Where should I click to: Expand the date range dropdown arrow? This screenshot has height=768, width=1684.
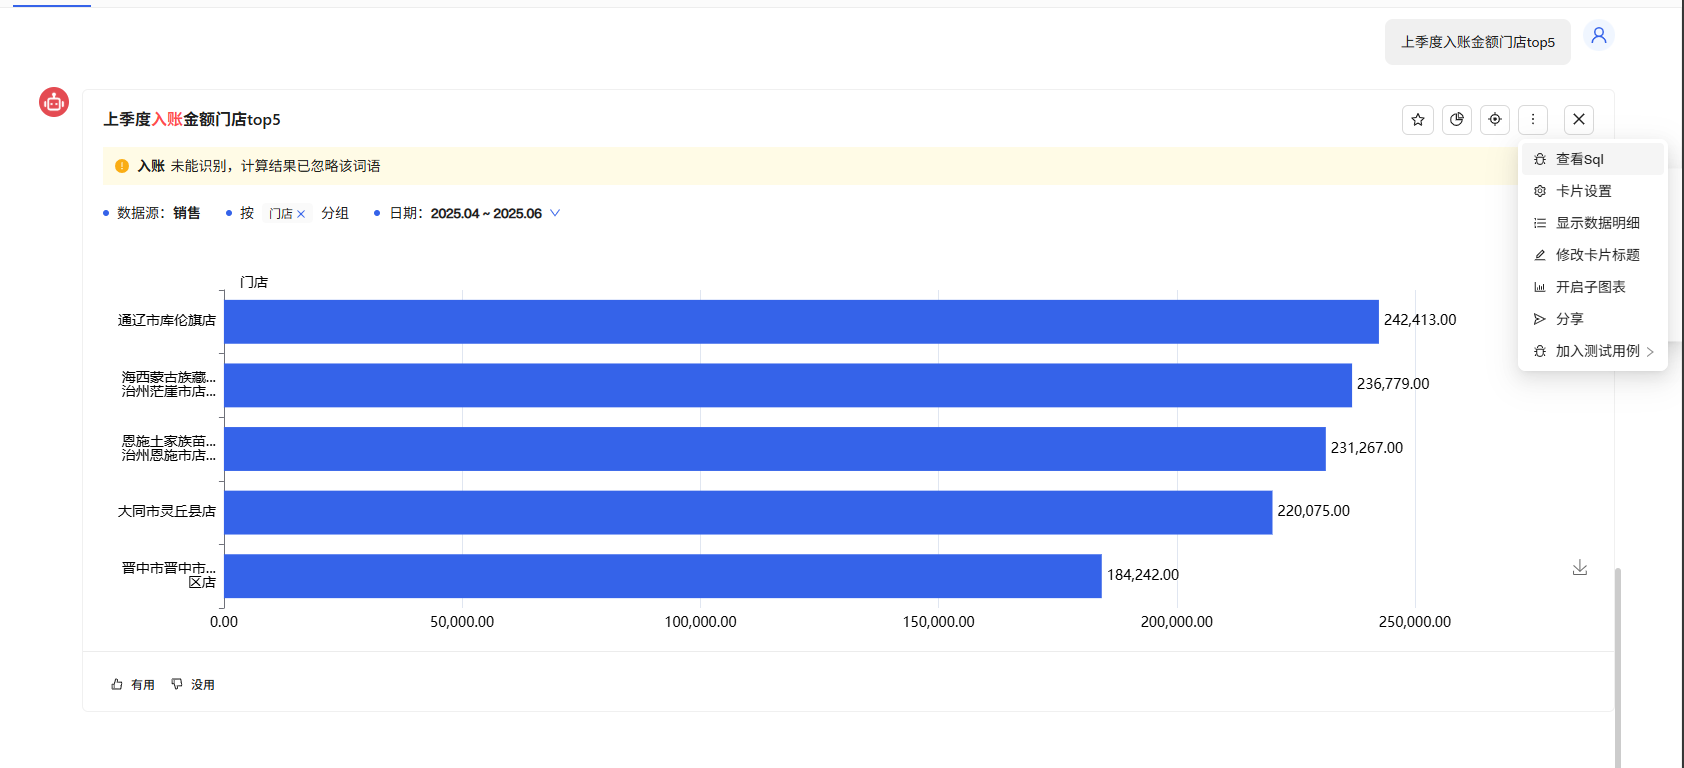(555, 213)
